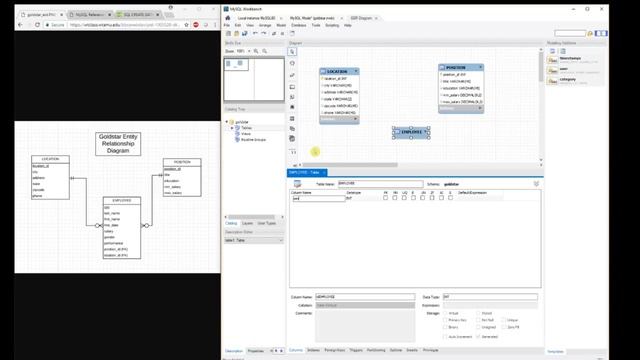The height and width of the screenshot is (360, 640).
Task: Click the save model toolbar icon
Action: coord(244,33)
